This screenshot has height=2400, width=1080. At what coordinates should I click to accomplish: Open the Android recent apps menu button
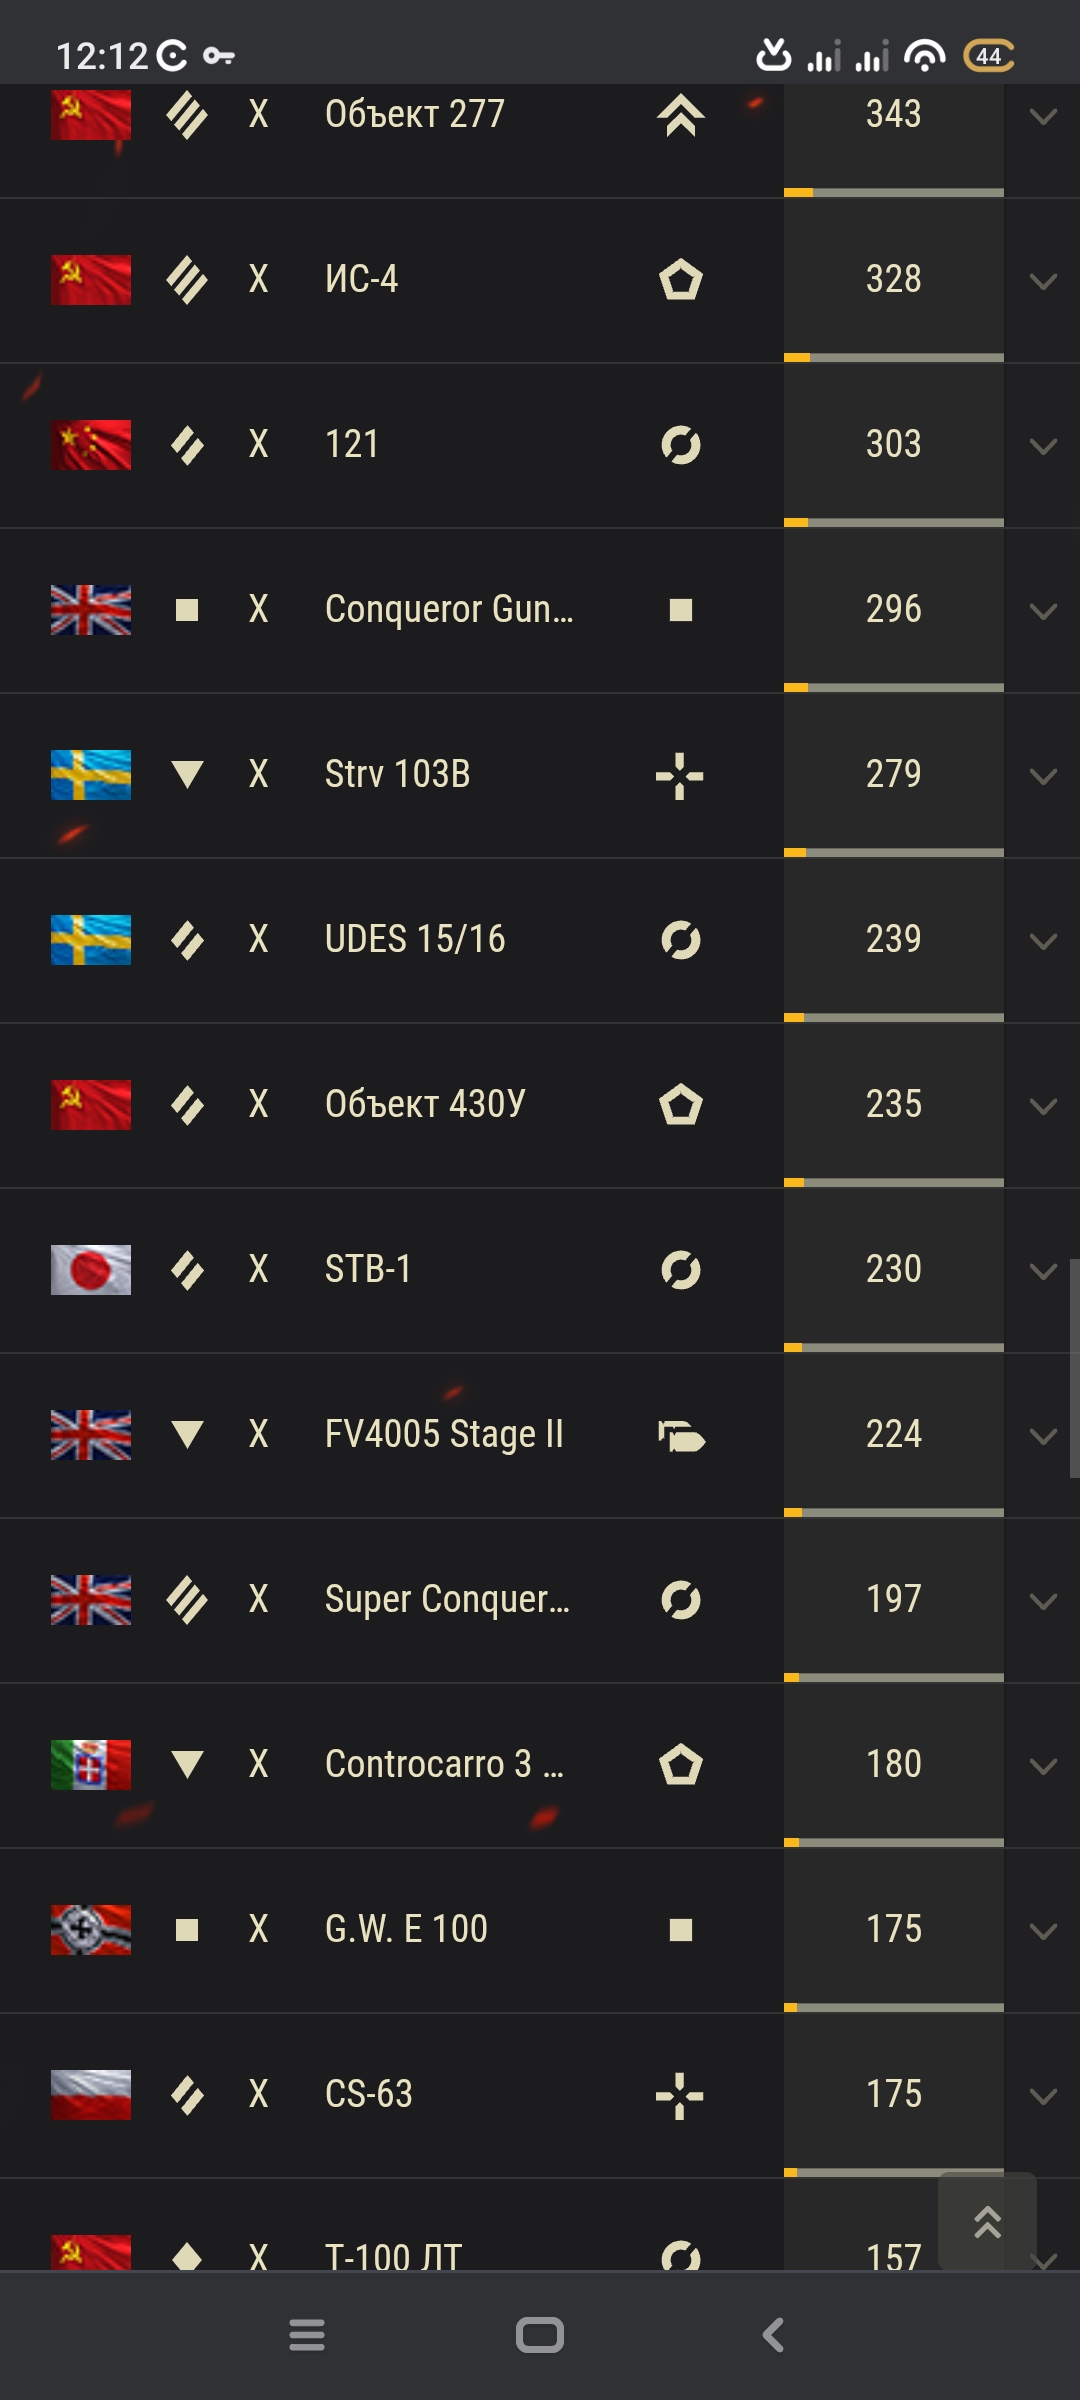pyautogui.click(x=307, y=2335)
